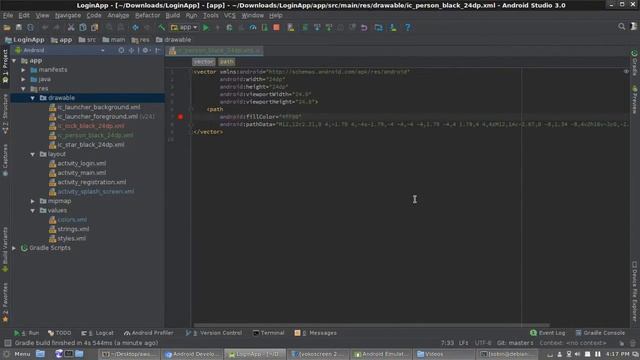Run the app with green play icon
The image size is (640, 360).
point(206,27)
